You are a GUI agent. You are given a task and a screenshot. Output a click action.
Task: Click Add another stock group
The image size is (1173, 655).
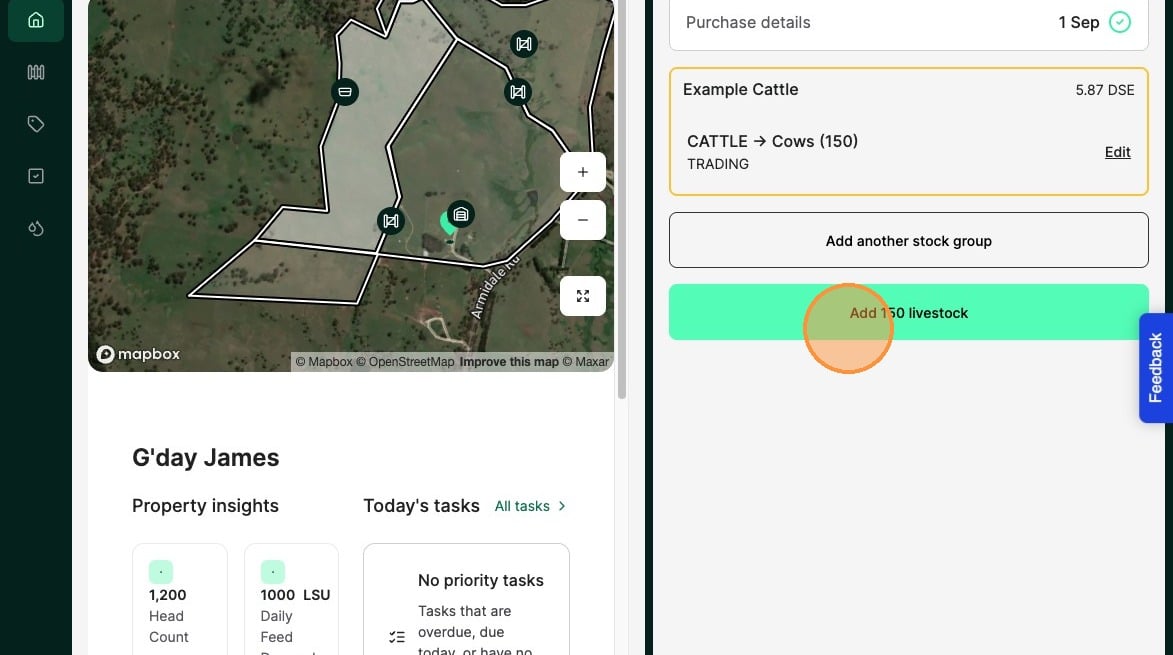[908, 241]
